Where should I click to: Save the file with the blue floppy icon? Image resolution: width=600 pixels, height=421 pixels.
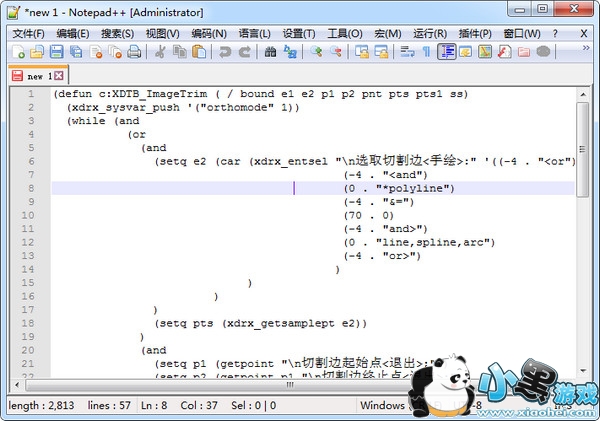point(56,51)
